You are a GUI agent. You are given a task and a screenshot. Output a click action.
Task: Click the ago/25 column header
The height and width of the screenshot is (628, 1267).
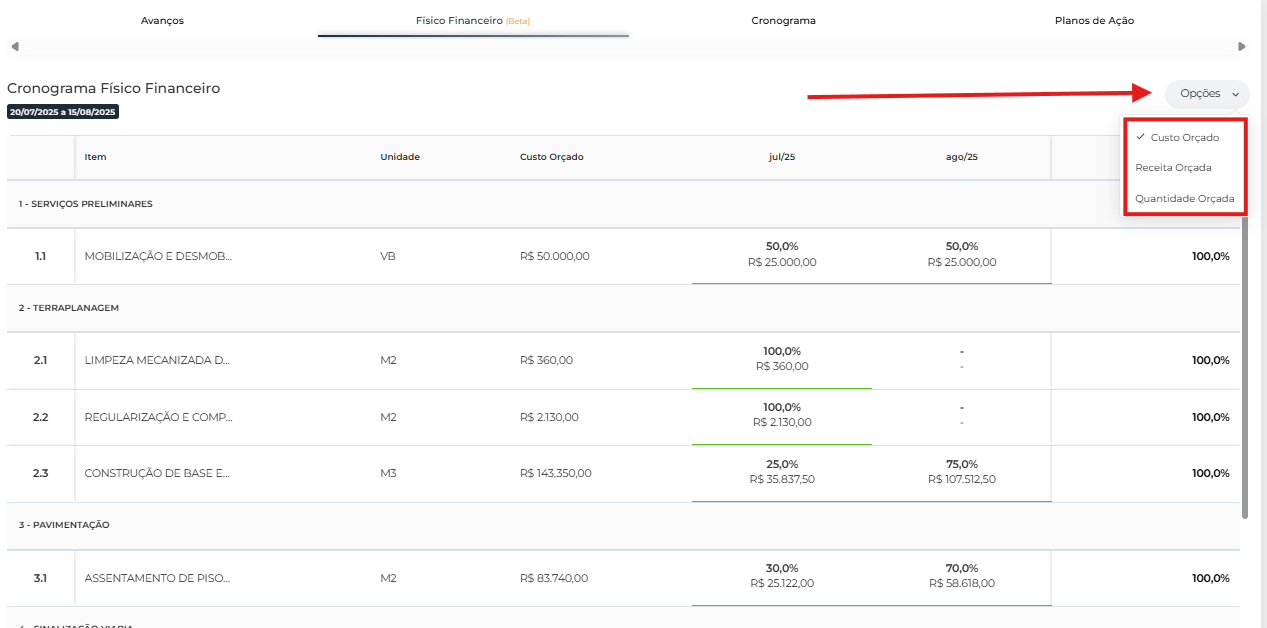point(961,157)
